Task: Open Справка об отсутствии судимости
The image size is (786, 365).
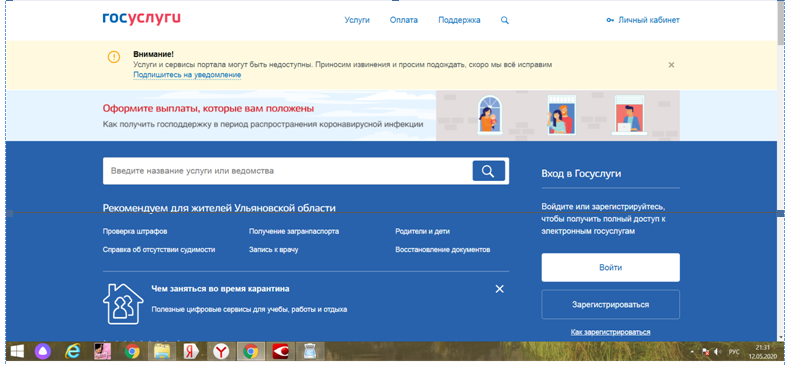Action: 159,250
